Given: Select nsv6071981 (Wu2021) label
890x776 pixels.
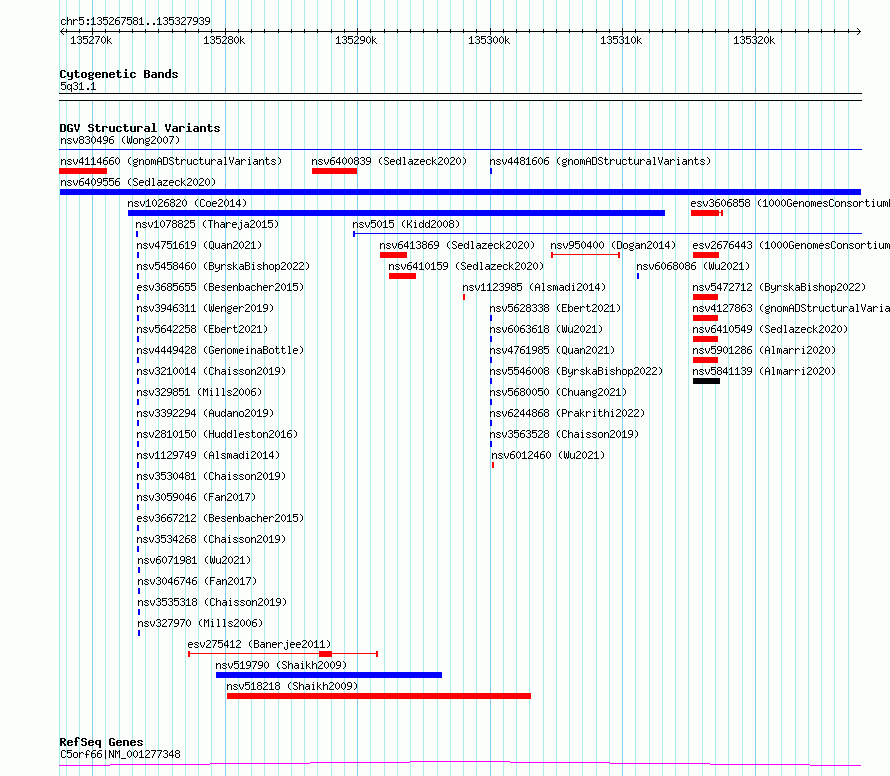Looking at the screenshot, I should tap(194, 560).
